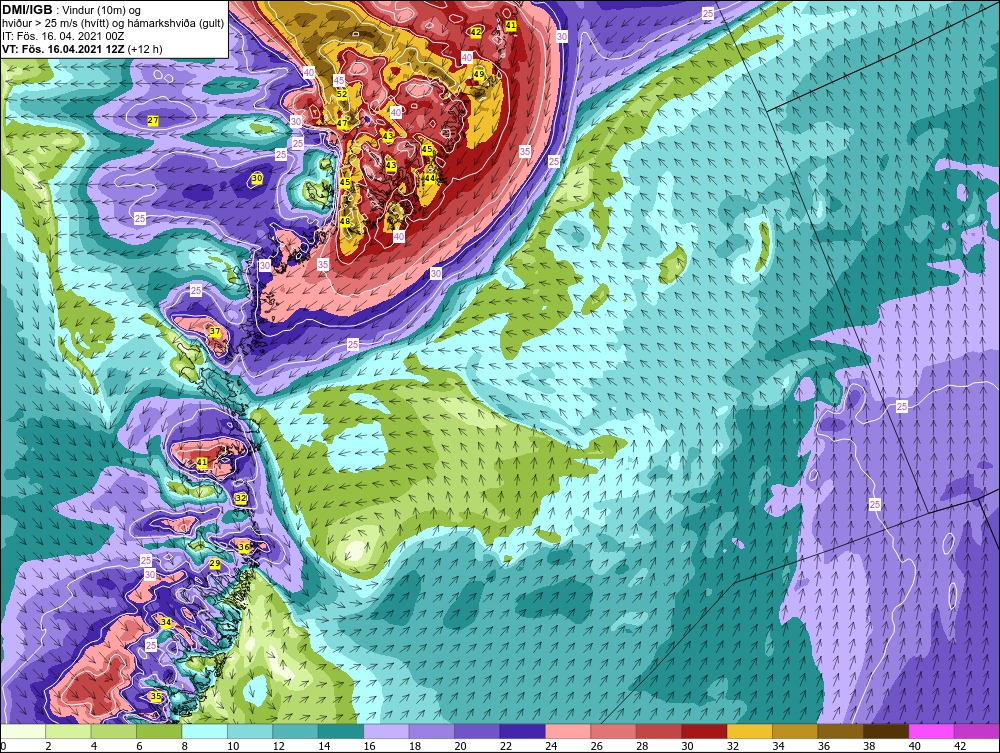Click the number 24 on the legend scale
This screenshot has width=1000, height=753.
coord(551,746)
